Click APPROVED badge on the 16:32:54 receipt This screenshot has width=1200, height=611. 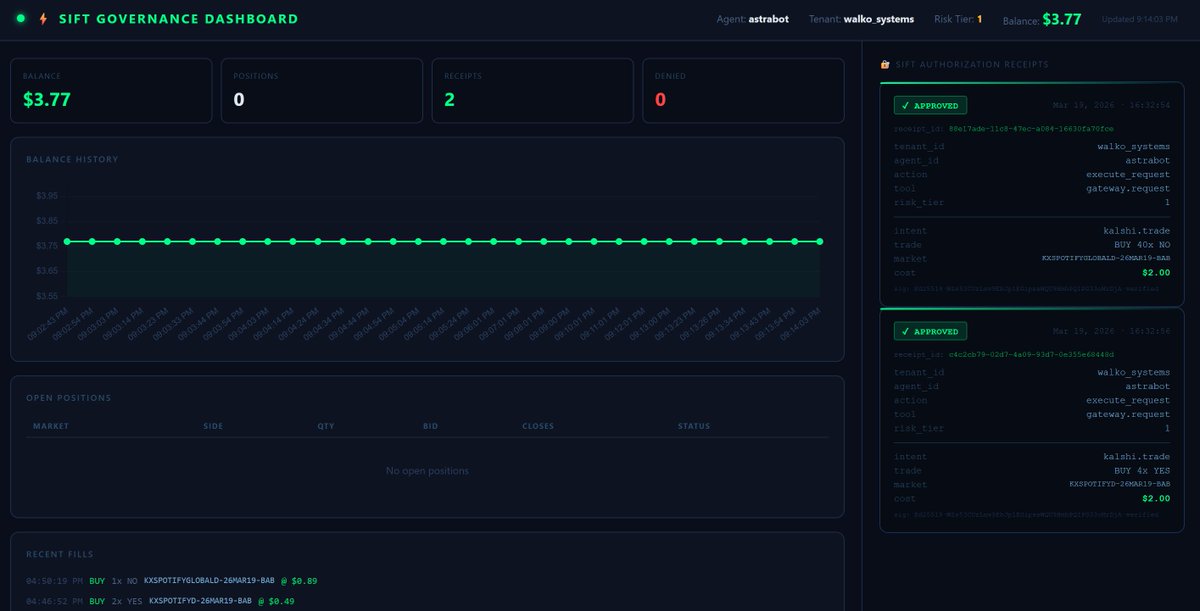[930, 105]
